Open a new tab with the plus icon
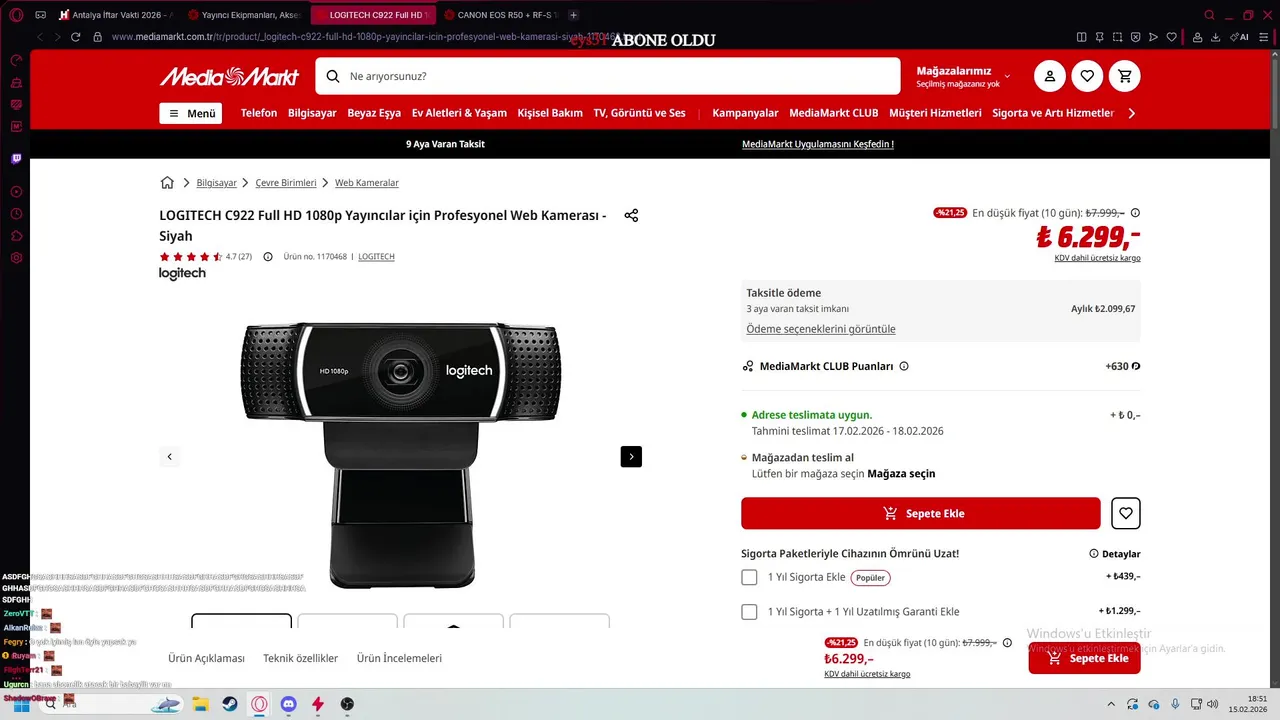 pos(573,15)
